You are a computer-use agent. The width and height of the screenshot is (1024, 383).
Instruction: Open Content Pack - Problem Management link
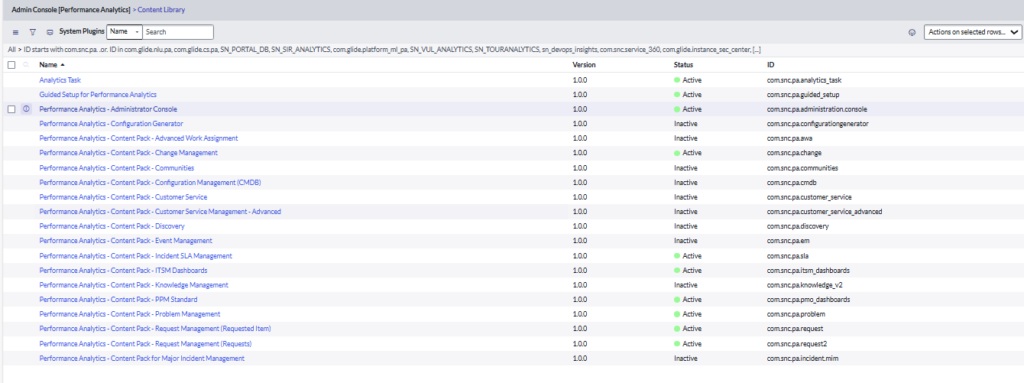click(129, 314)
